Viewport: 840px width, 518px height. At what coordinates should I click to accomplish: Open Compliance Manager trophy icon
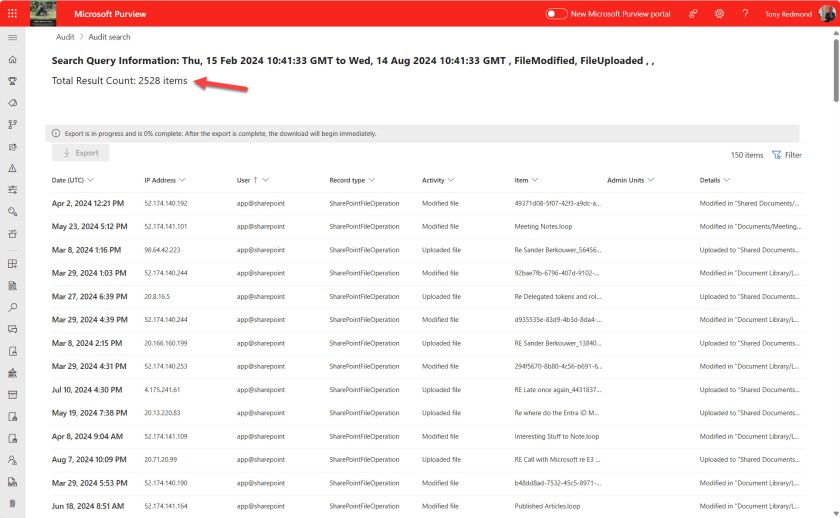point(12,81)
